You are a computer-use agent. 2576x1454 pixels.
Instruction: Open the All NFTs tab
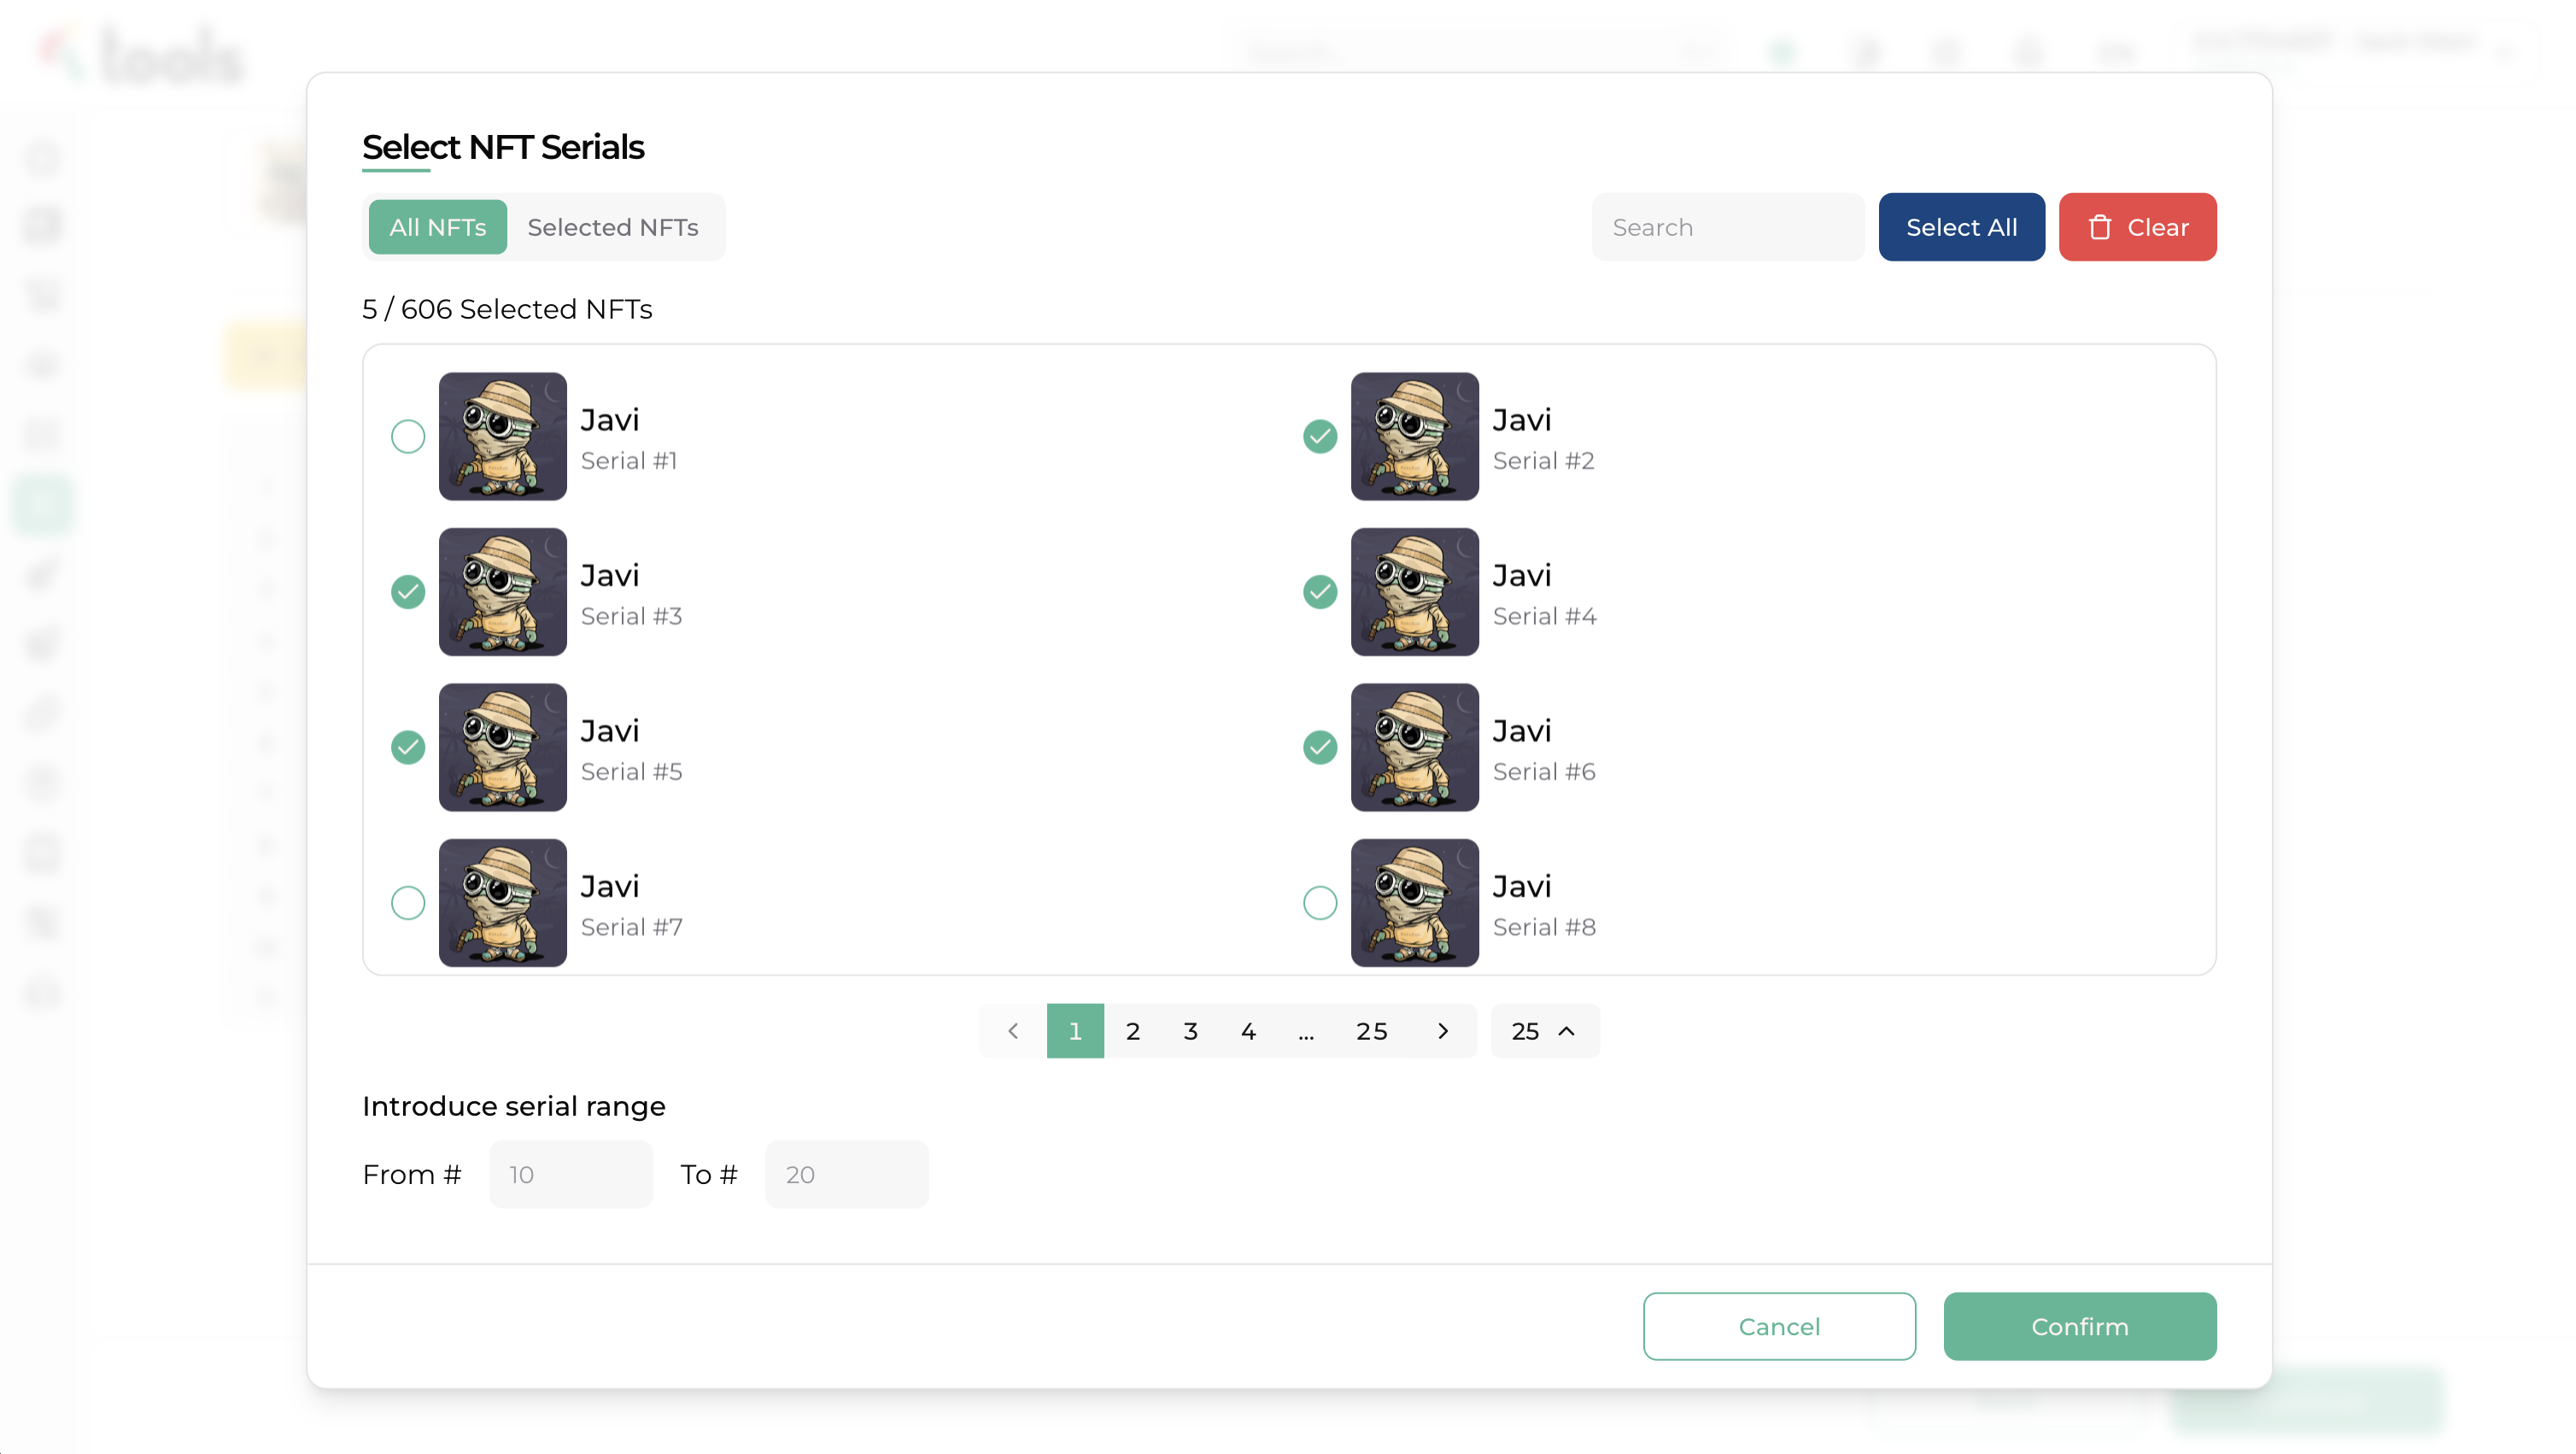tap(437, 228)
